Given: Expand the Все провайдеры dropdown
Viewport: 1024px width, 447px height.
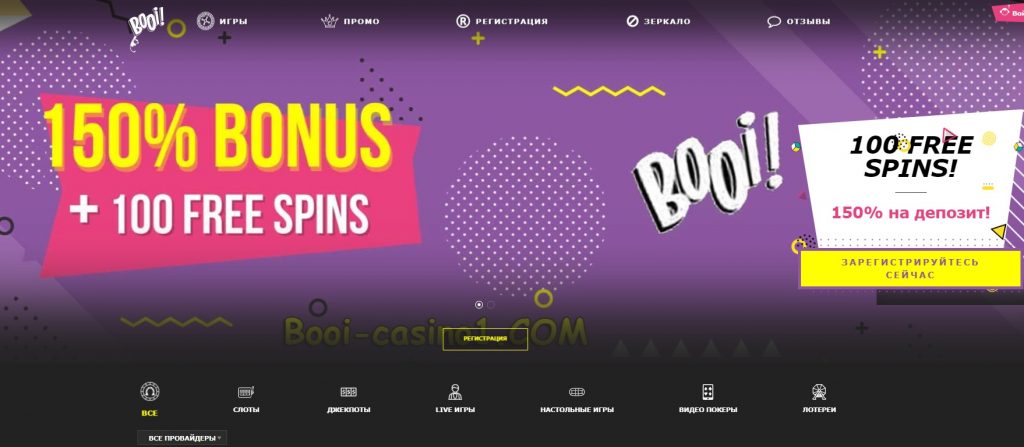Looking at the screenshot, I should (182, 438).
